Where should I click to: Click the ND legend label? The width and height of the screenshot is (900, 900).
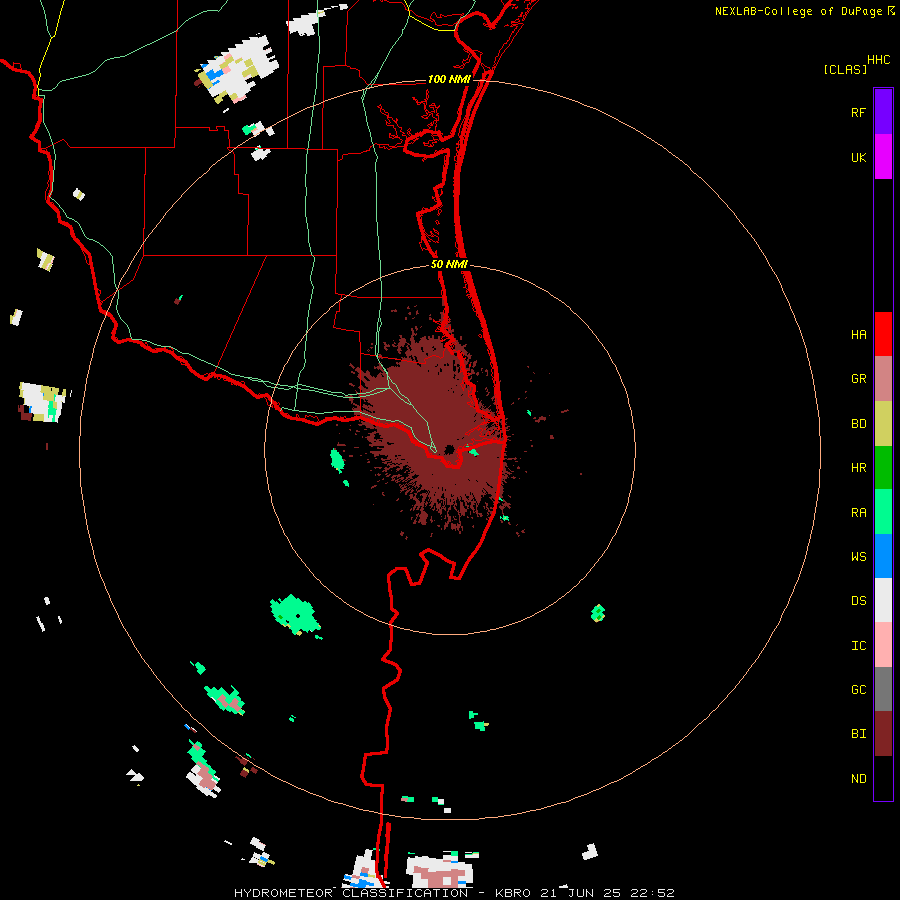tap(858, 778)
